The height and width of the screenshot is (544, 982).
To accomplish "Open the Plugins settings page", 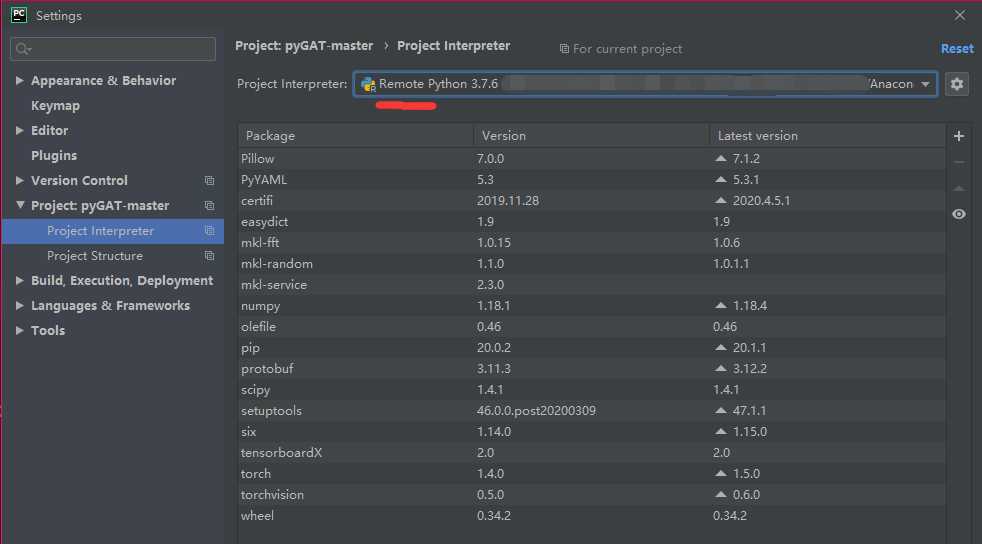I will click(54, 156).
